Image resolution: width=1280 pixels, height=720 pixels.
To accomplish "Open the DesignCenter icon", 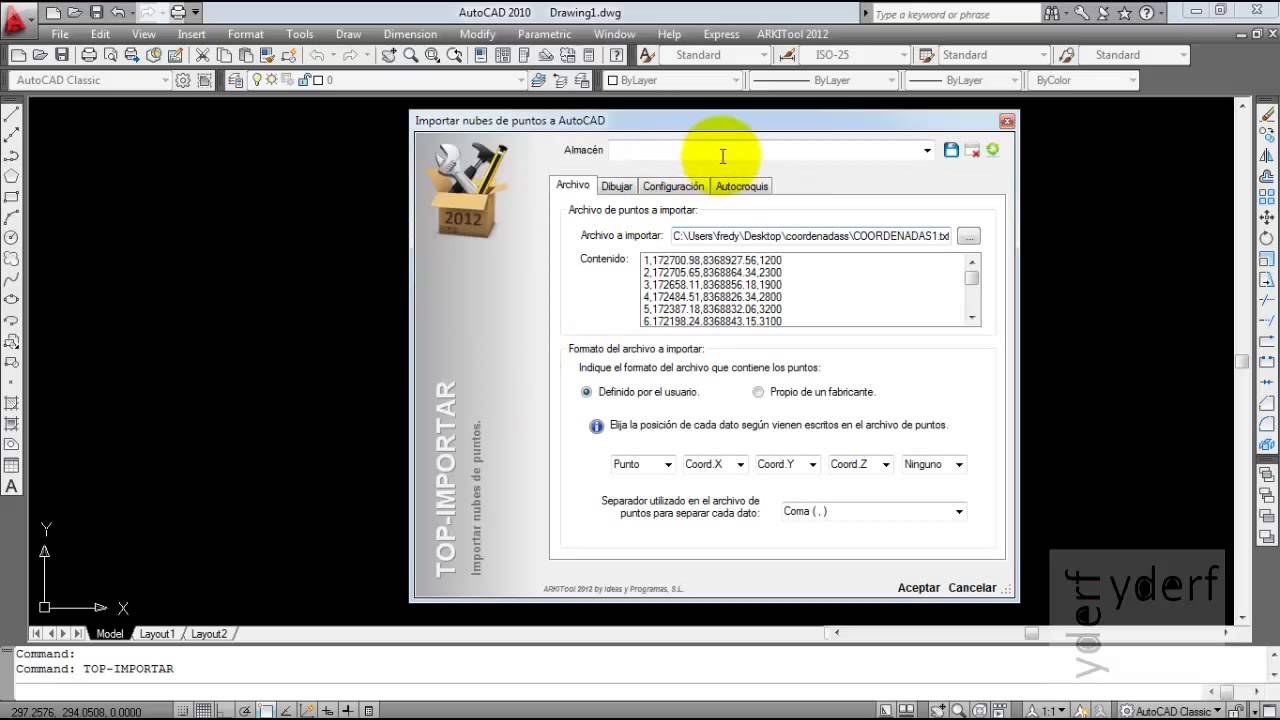I will [502, 55].
